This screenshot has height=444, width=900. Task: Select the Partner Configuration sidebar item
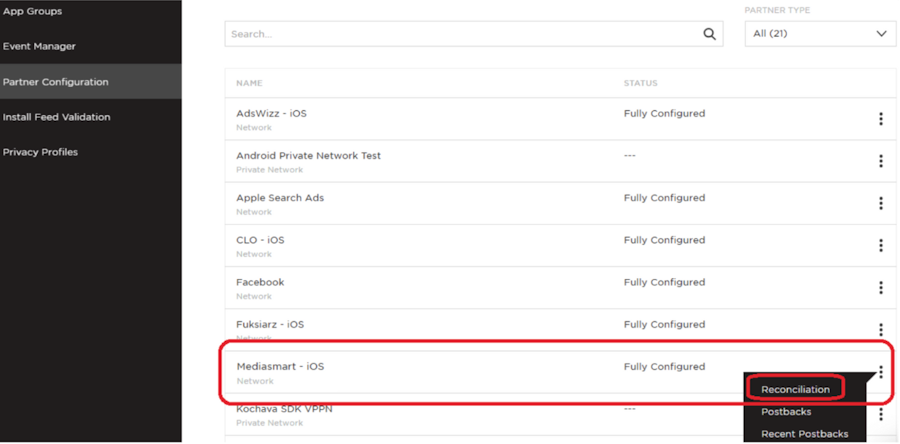point(55,82)
